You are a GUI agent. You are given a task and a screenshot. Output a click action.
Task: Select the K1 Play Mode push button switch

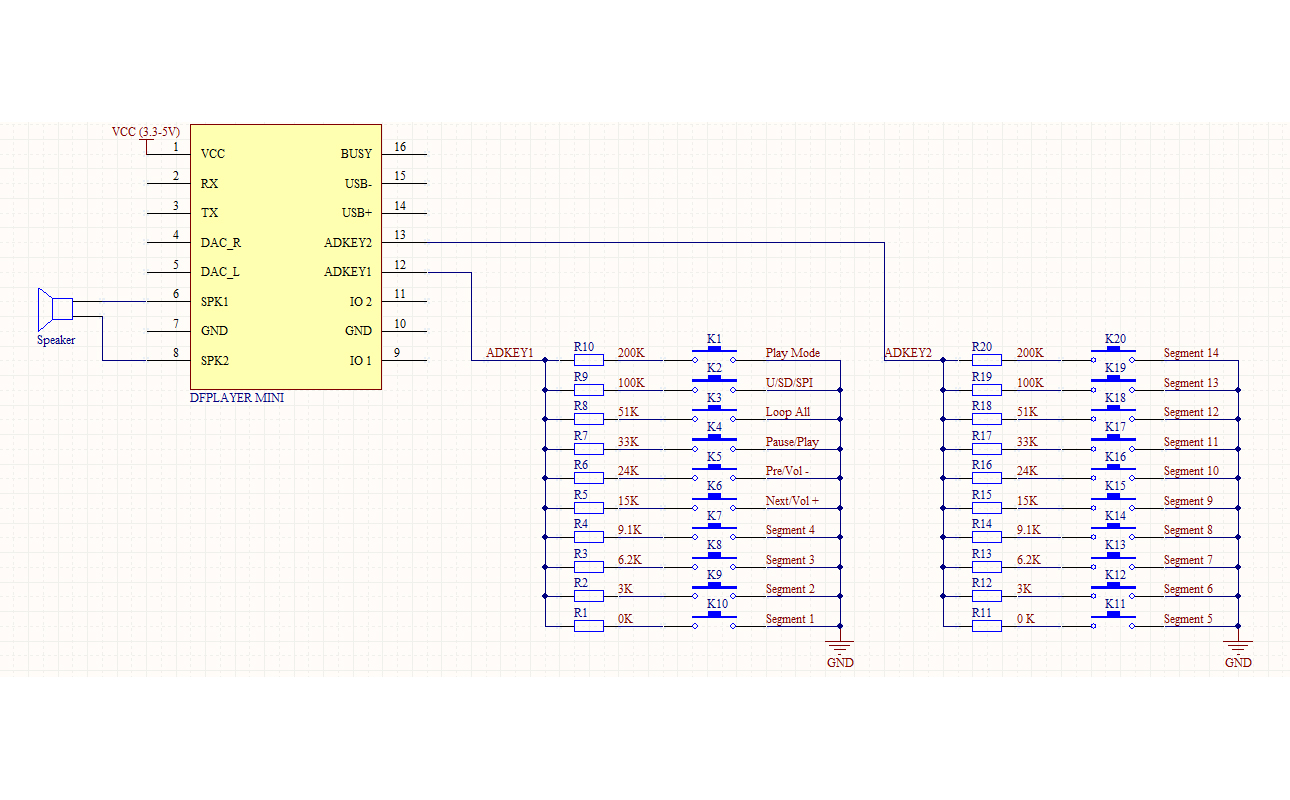714,355
